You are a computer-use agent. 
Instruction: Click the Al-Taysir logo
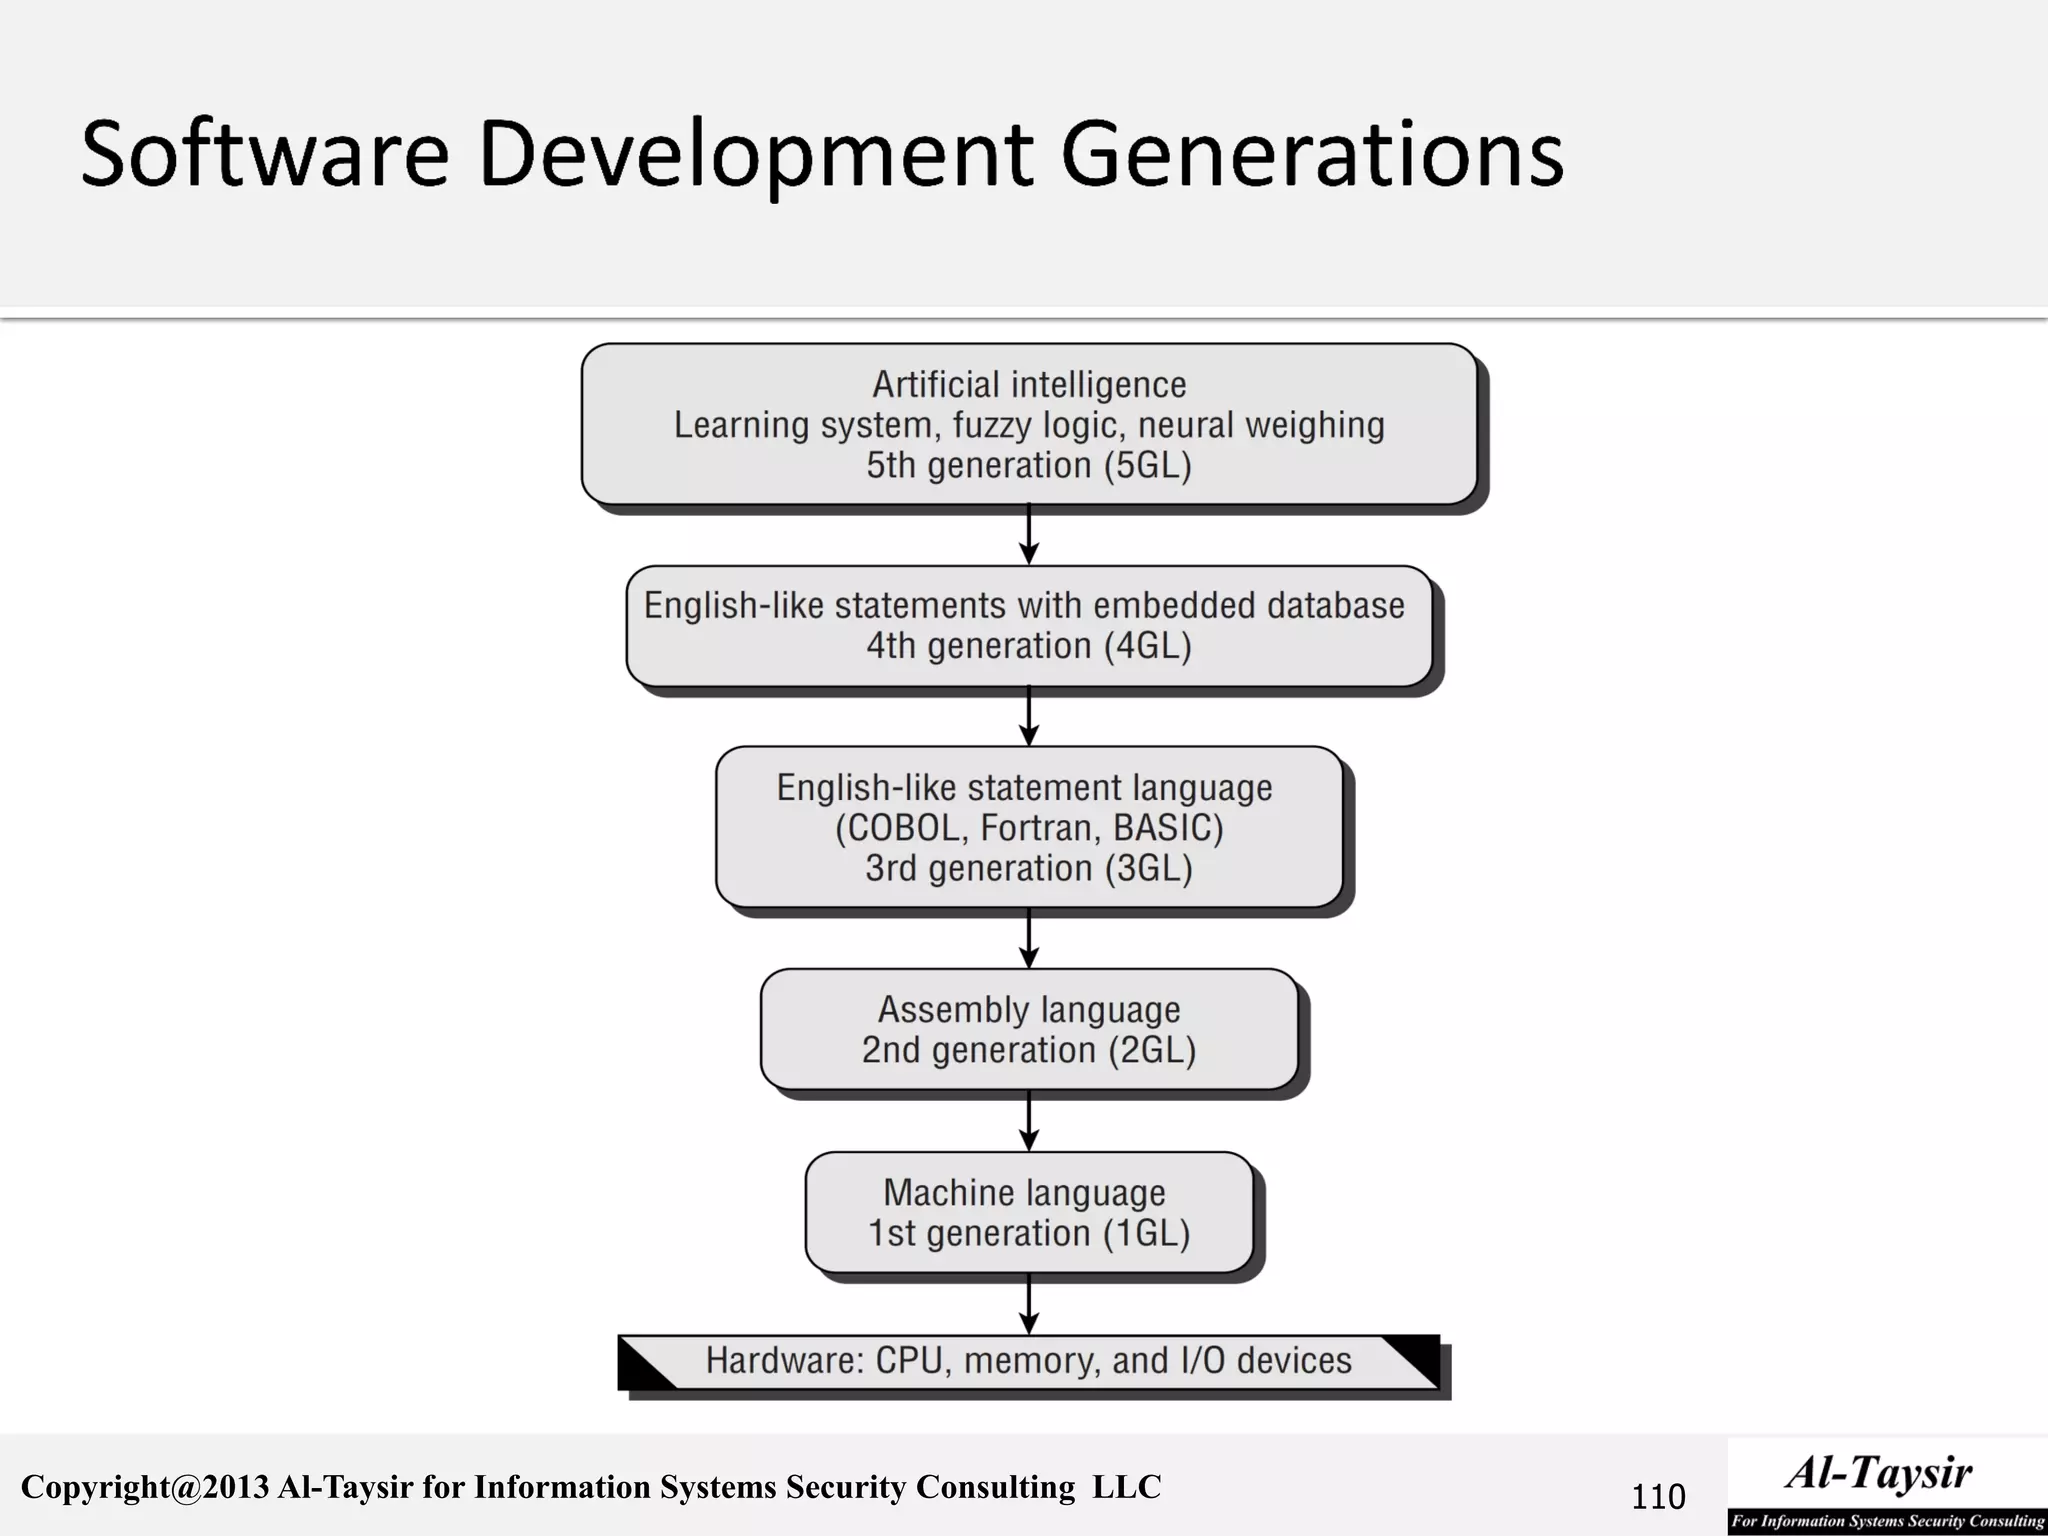click(1878, 1473)
